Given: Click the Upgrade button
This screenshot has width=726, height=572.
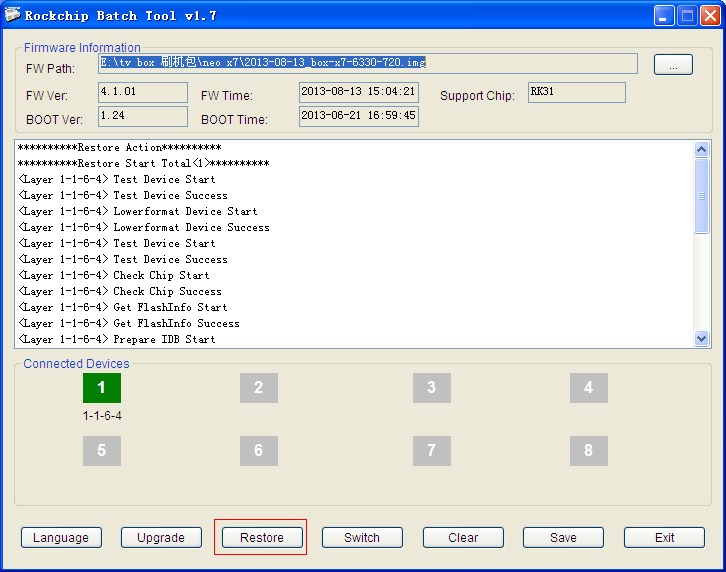Looking at the screenshot, I should (161, 537).
